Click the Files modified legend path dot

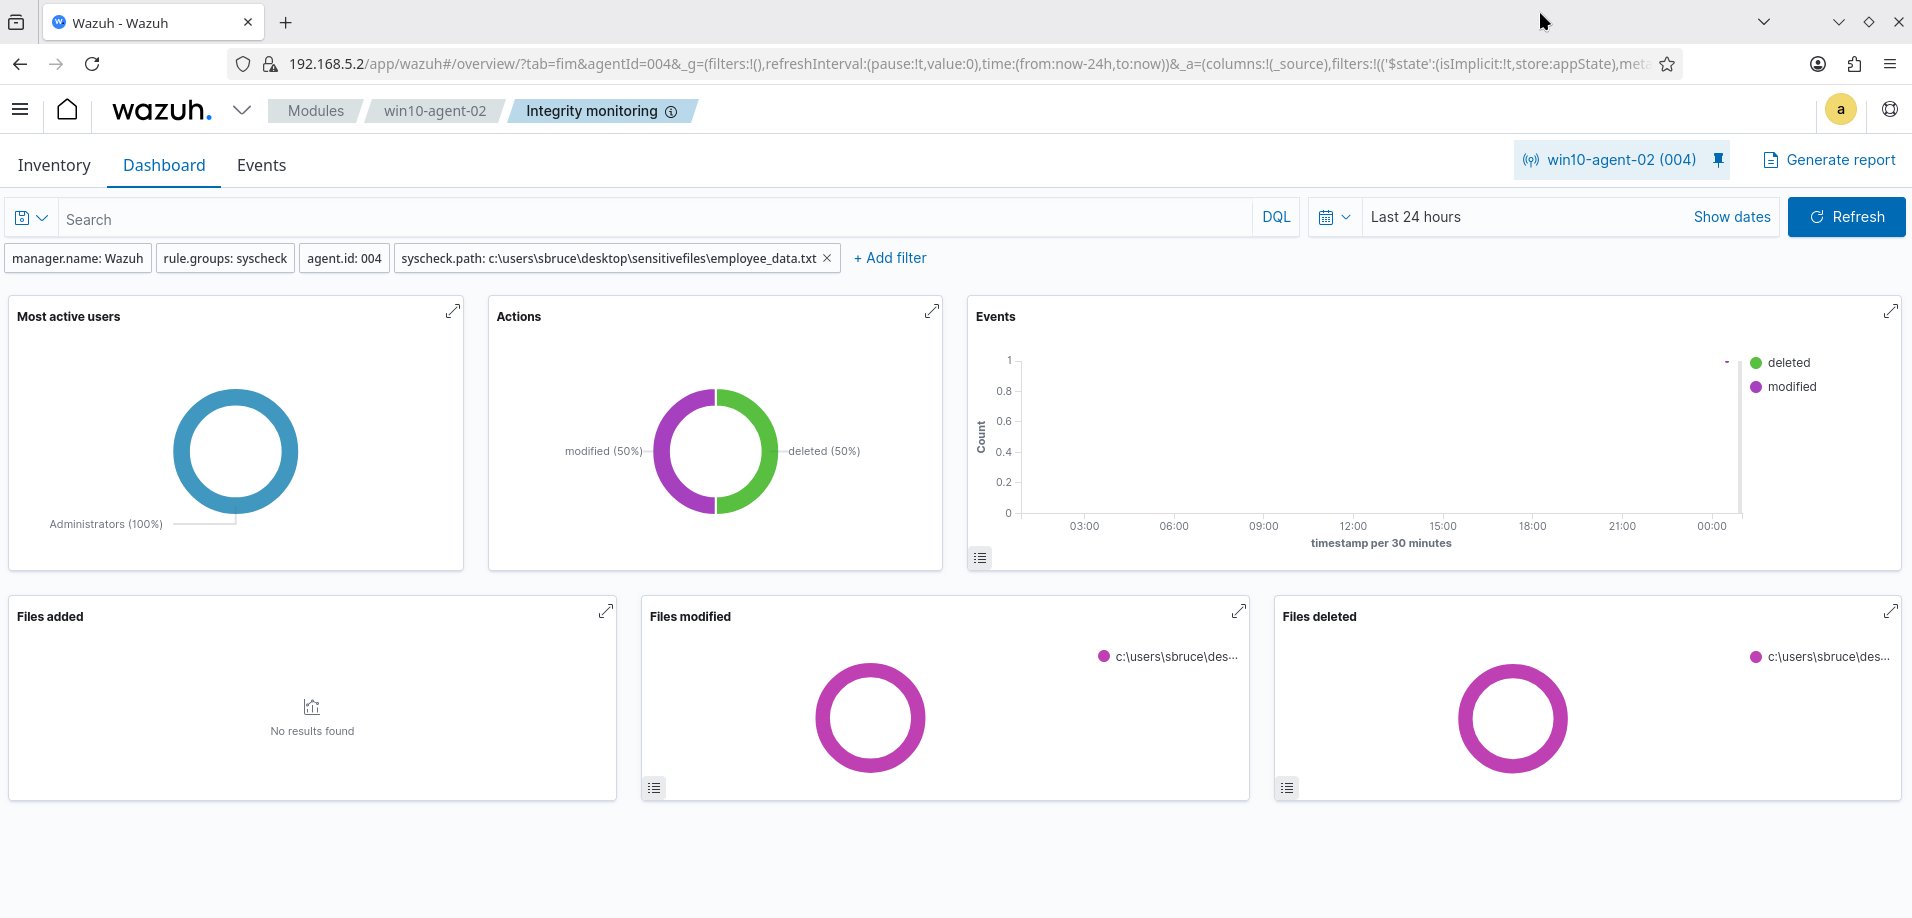pyautogui.click(x=1104, y=656)
